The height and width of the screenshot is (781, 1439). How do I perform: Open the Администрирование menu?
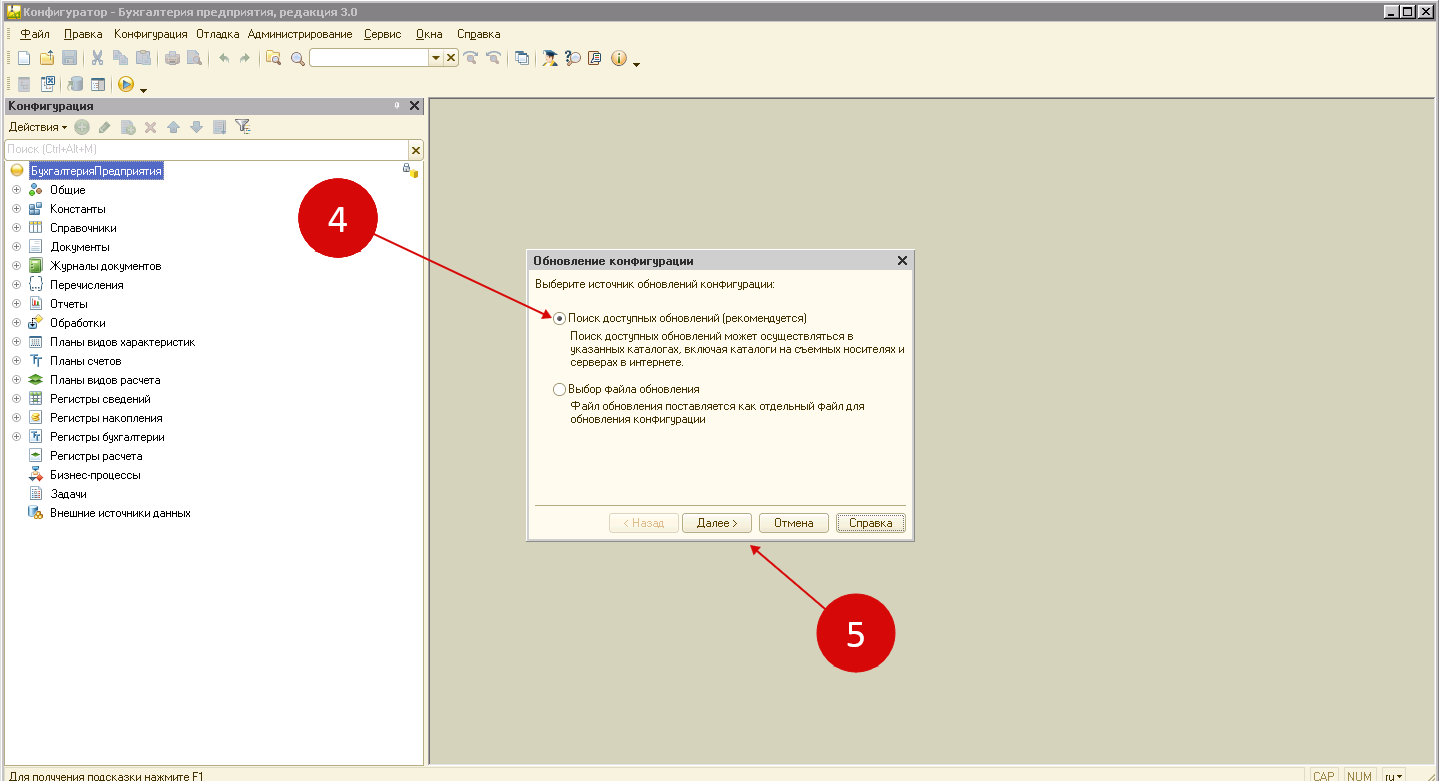pyautogui.click(x=300, y=34)
